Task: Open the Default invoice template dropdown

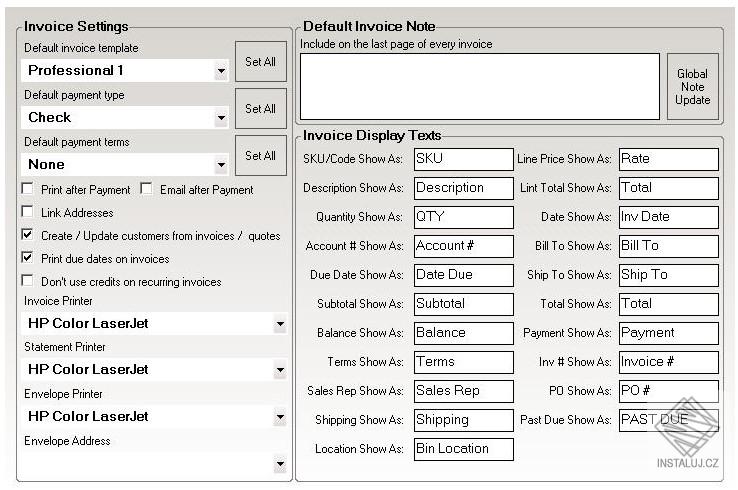Action: [x=220, y=71]
